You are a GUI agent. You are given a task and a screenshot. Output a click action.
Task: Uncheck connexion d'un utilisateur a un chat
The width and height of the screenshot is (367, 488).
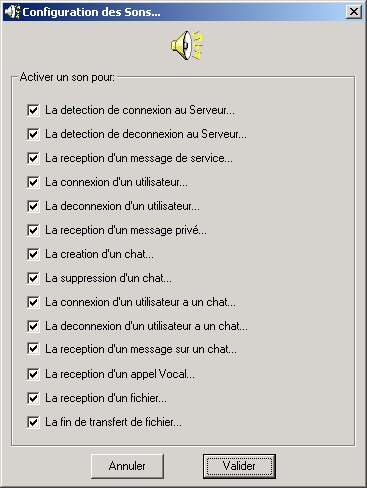pos(33,302)
